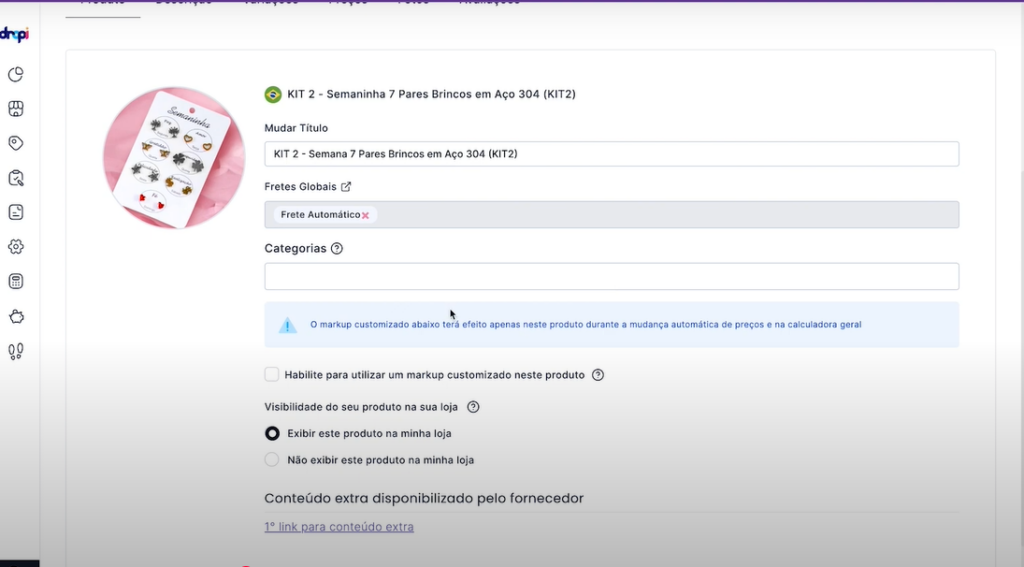
Task: Click the 'Categorias' label
Action: tap(295, 248)
